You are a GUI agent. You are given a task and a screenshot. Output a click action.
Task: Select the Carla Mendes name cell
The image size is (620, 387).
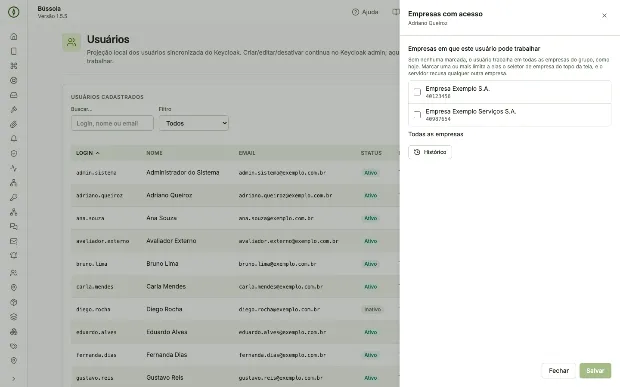(166, 287)
